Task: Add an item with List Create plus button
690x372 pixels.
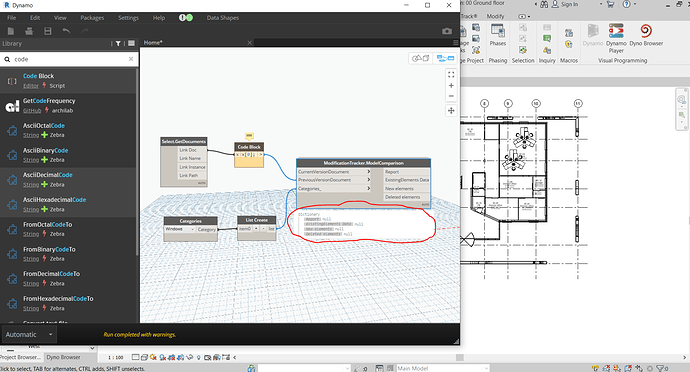Action: (256, 229)
